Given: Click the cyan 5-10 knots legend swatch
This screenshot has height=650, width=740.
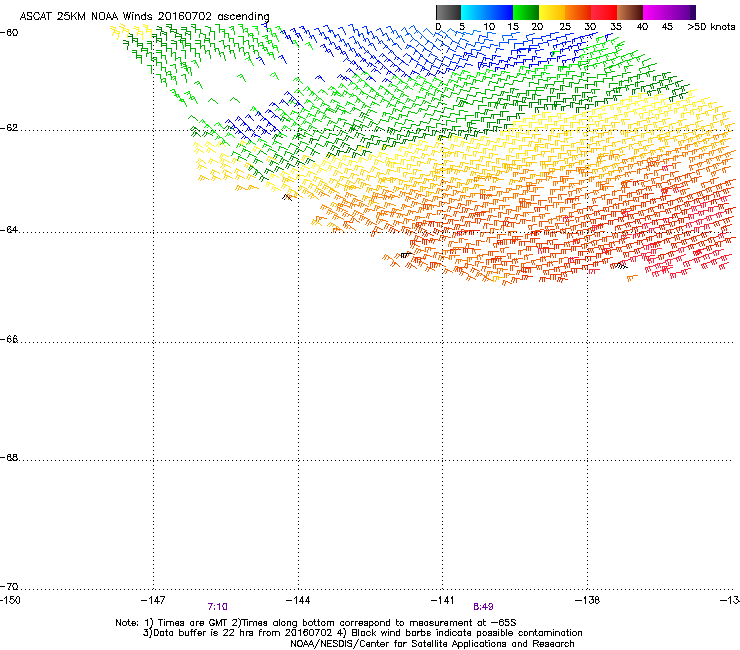Looking at the screenshot, I should [x=474, y=12].
